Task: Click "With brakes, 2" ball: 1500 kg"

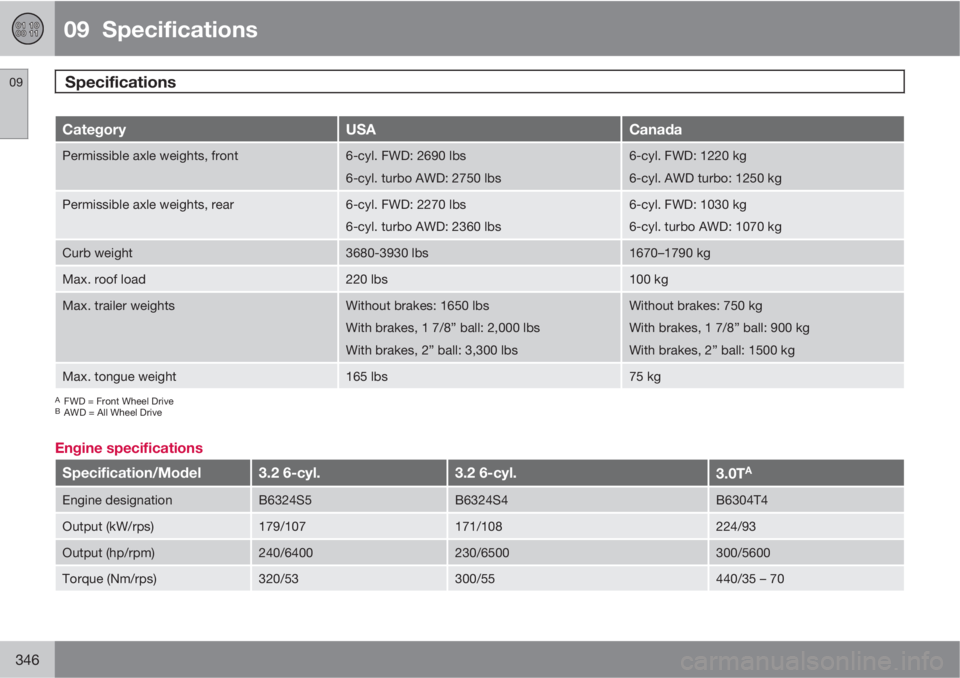Action: click(x=712, y=350)
